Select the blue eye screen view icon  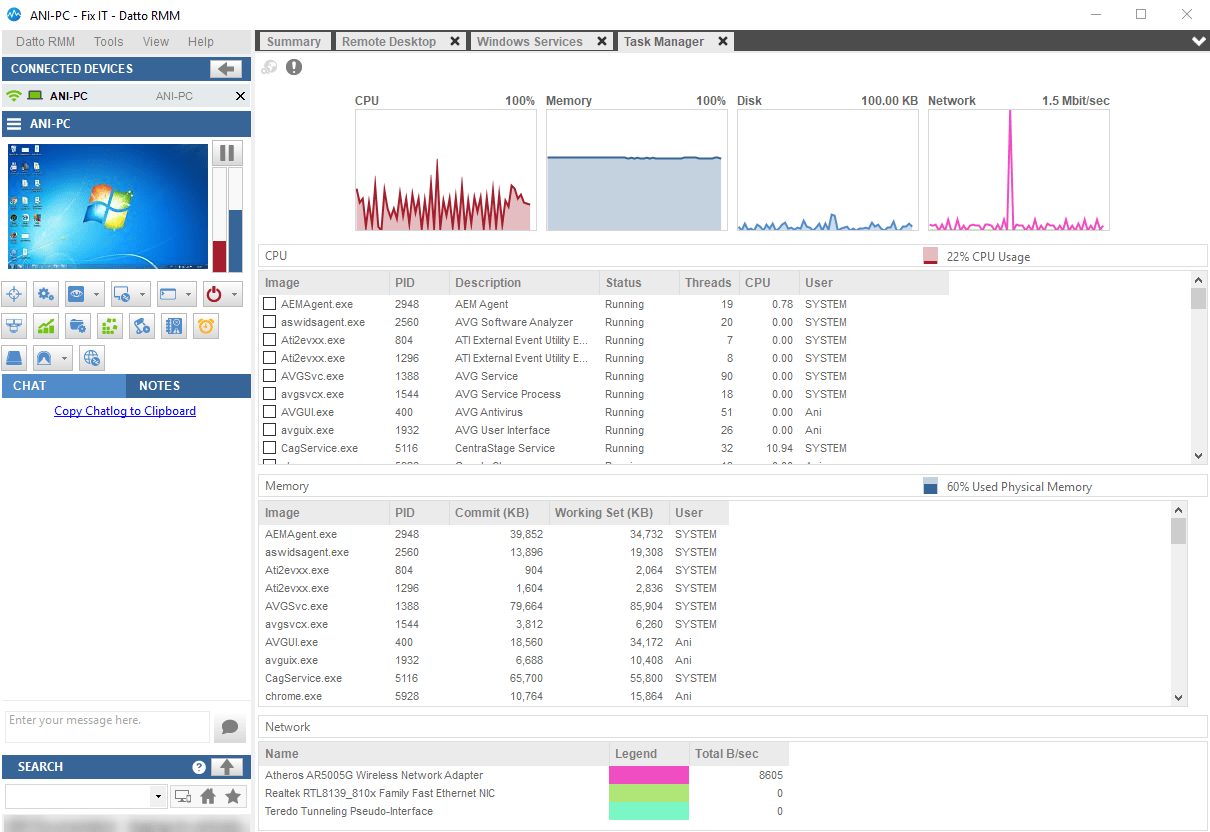(74, 293)
